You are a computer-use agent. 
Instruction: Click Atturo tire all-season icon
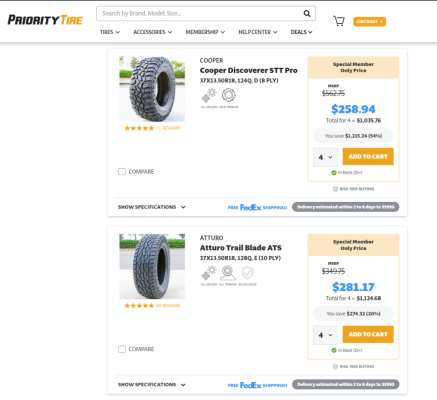[x=209, y=273]
